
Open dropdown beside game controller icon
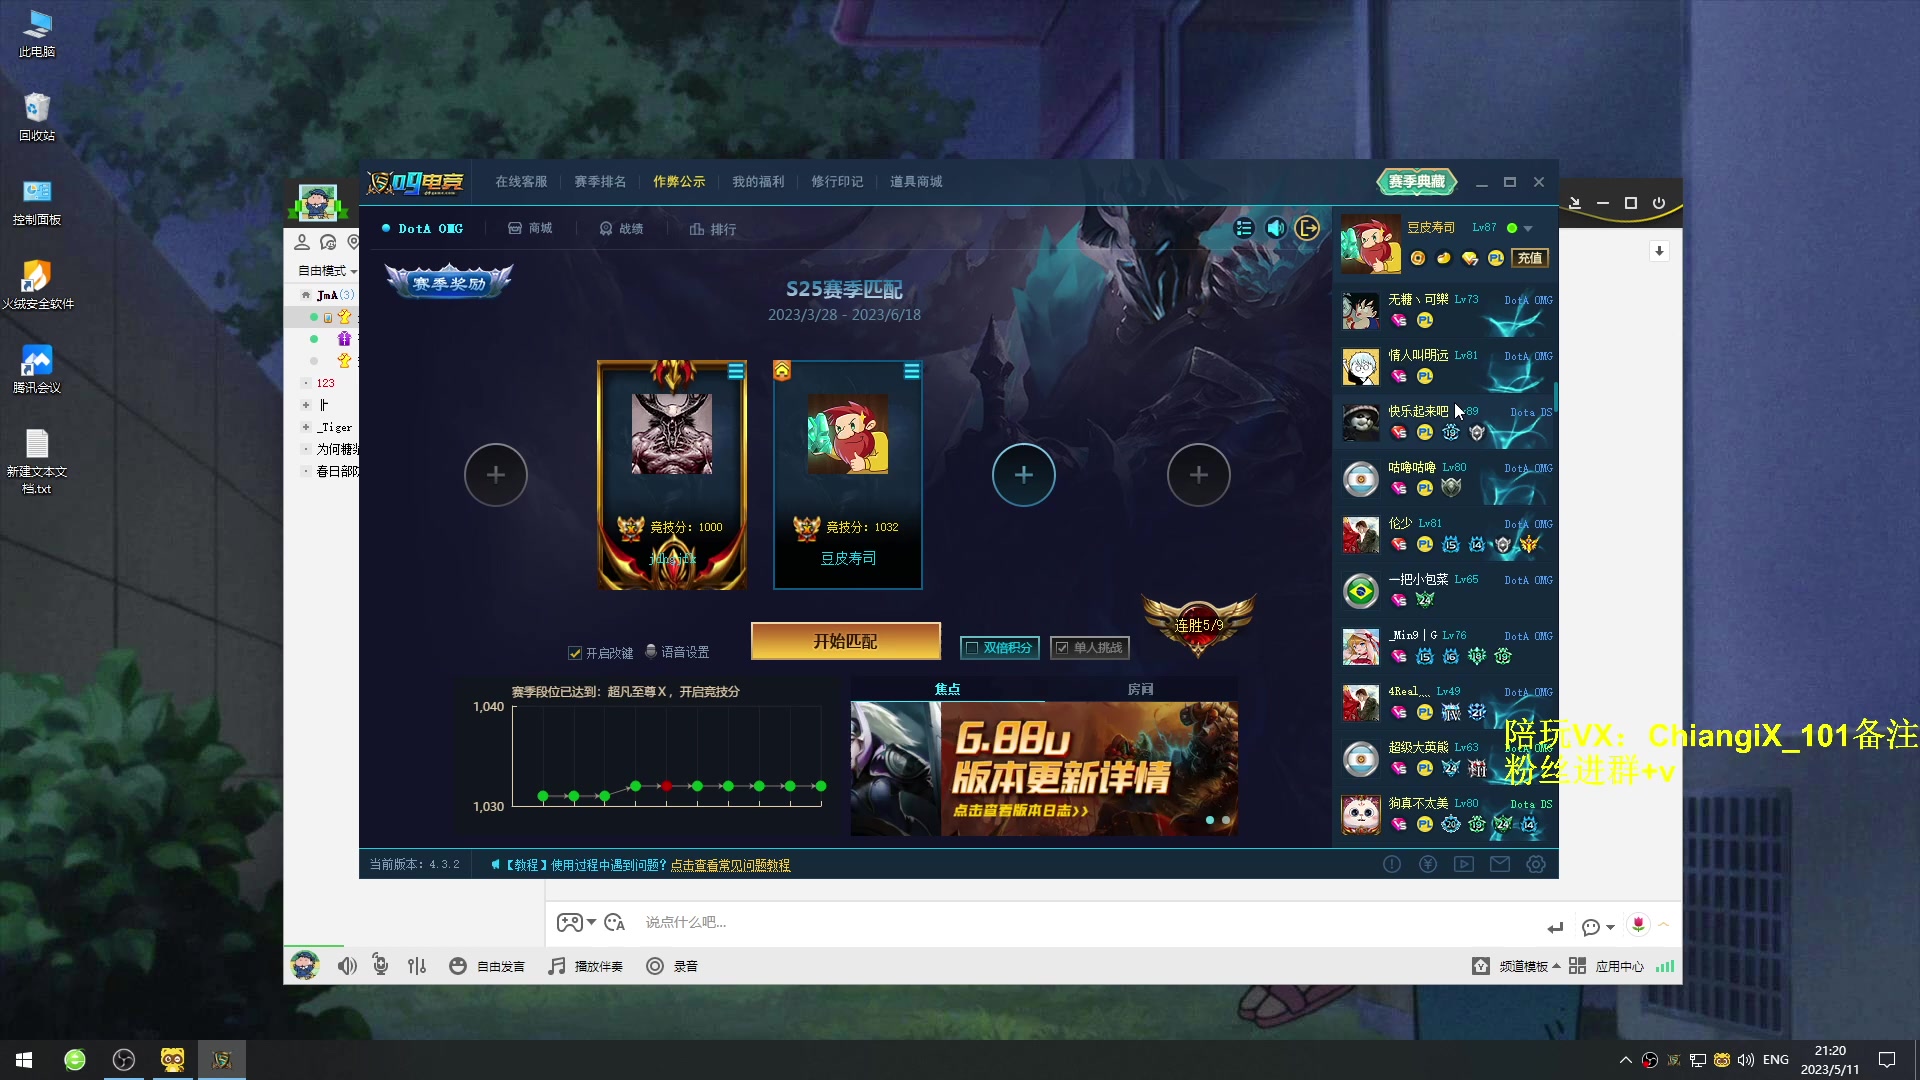click(x=591, y=922)
